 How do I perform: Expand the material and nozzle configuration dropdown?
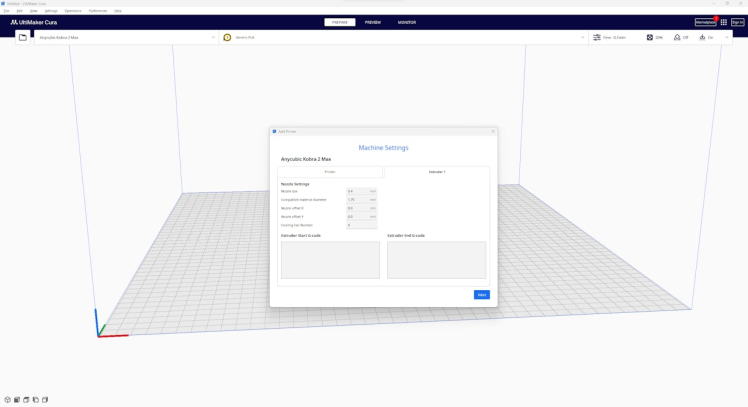point(583,37)
